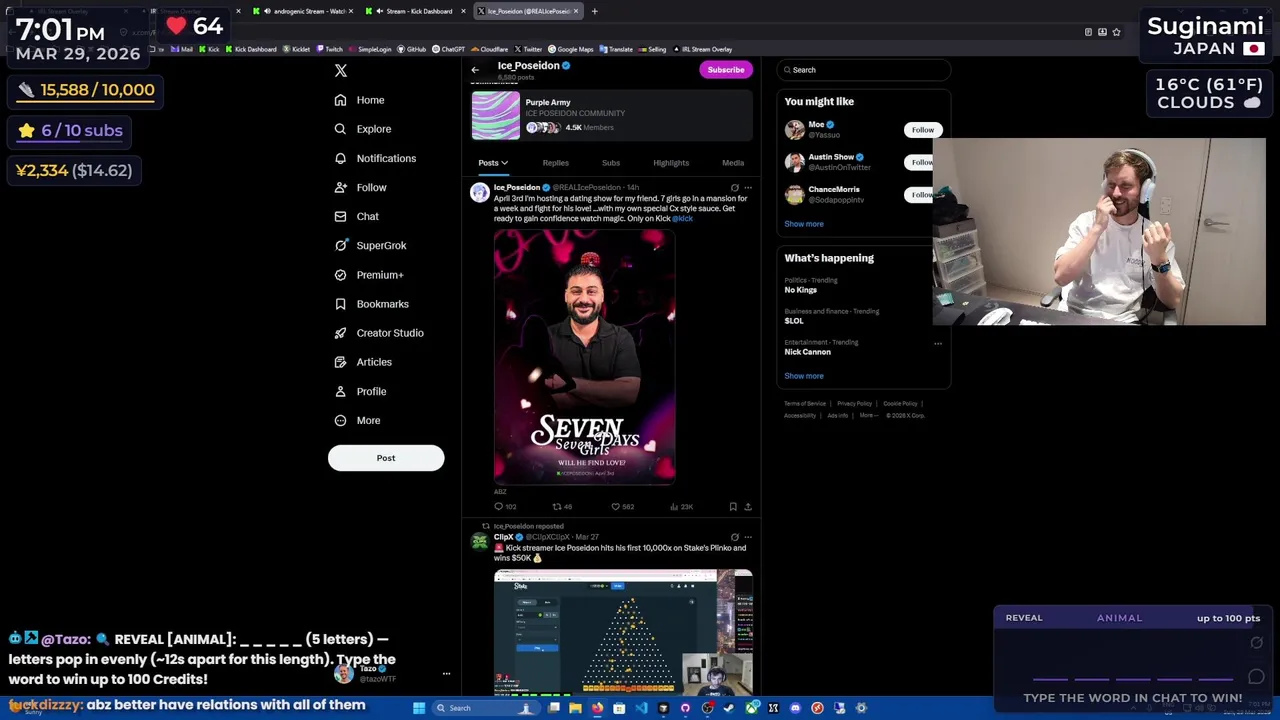Click the Premium+ sidebar icon
The height and width of the screenshot is (720, 1280).
pos(341,275)
